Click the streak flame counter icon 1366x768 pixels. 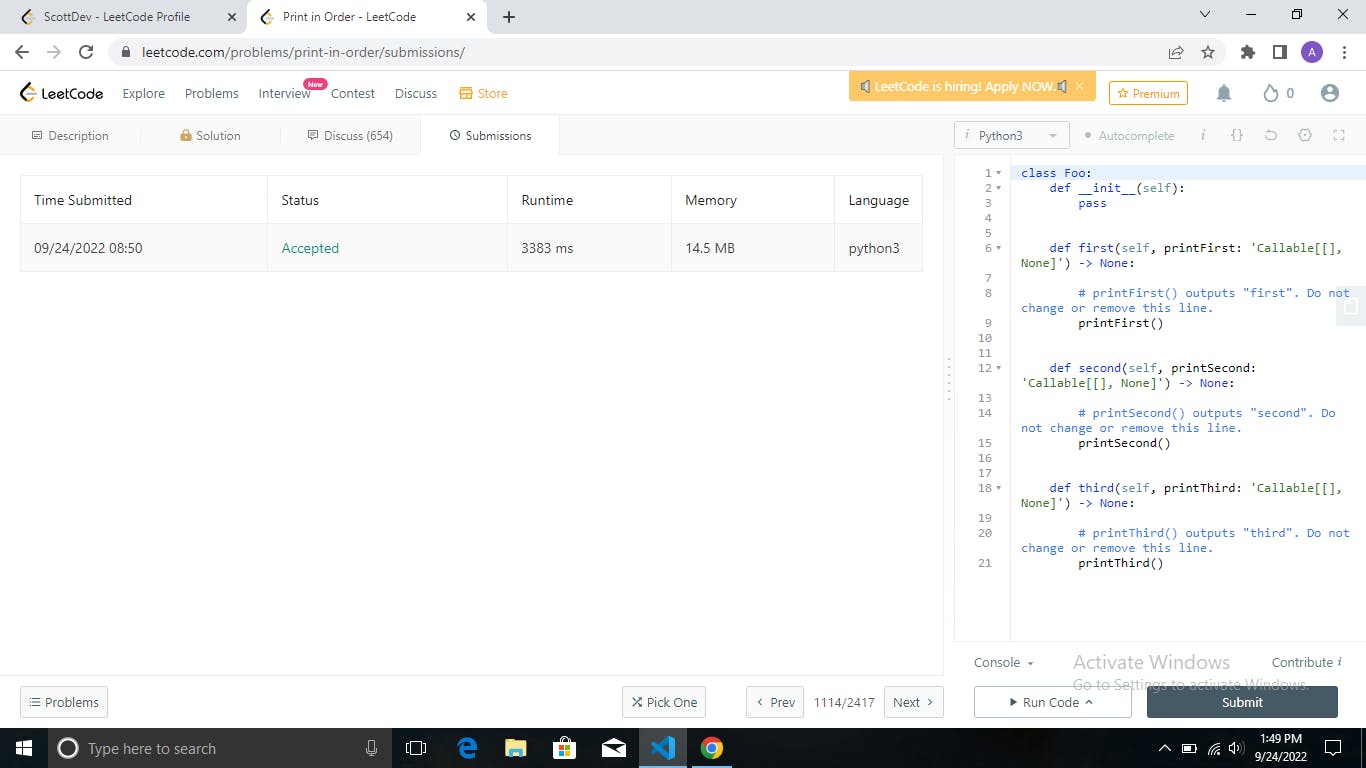[1271, 93]
